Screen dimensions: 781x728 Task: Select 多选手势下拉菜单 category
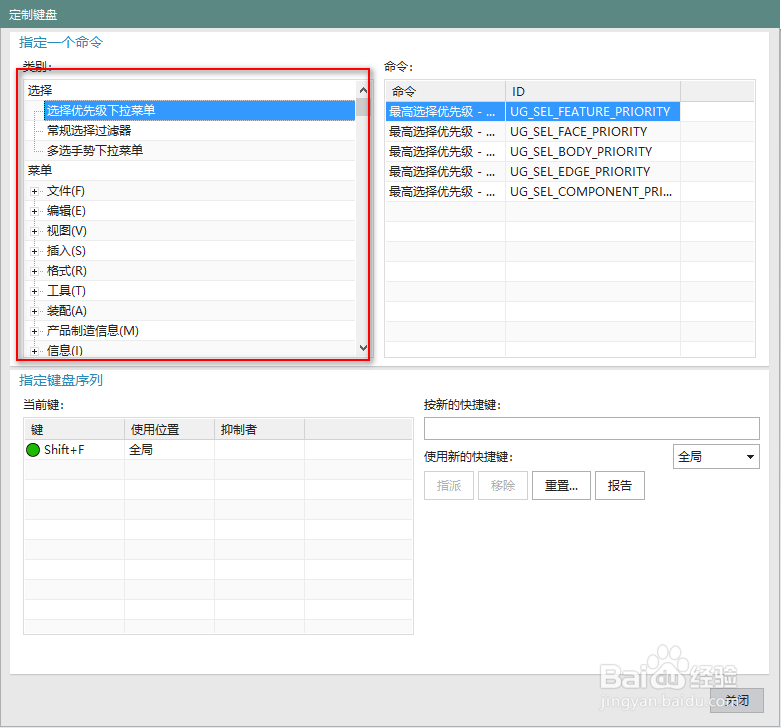click(x=95, y=150)
